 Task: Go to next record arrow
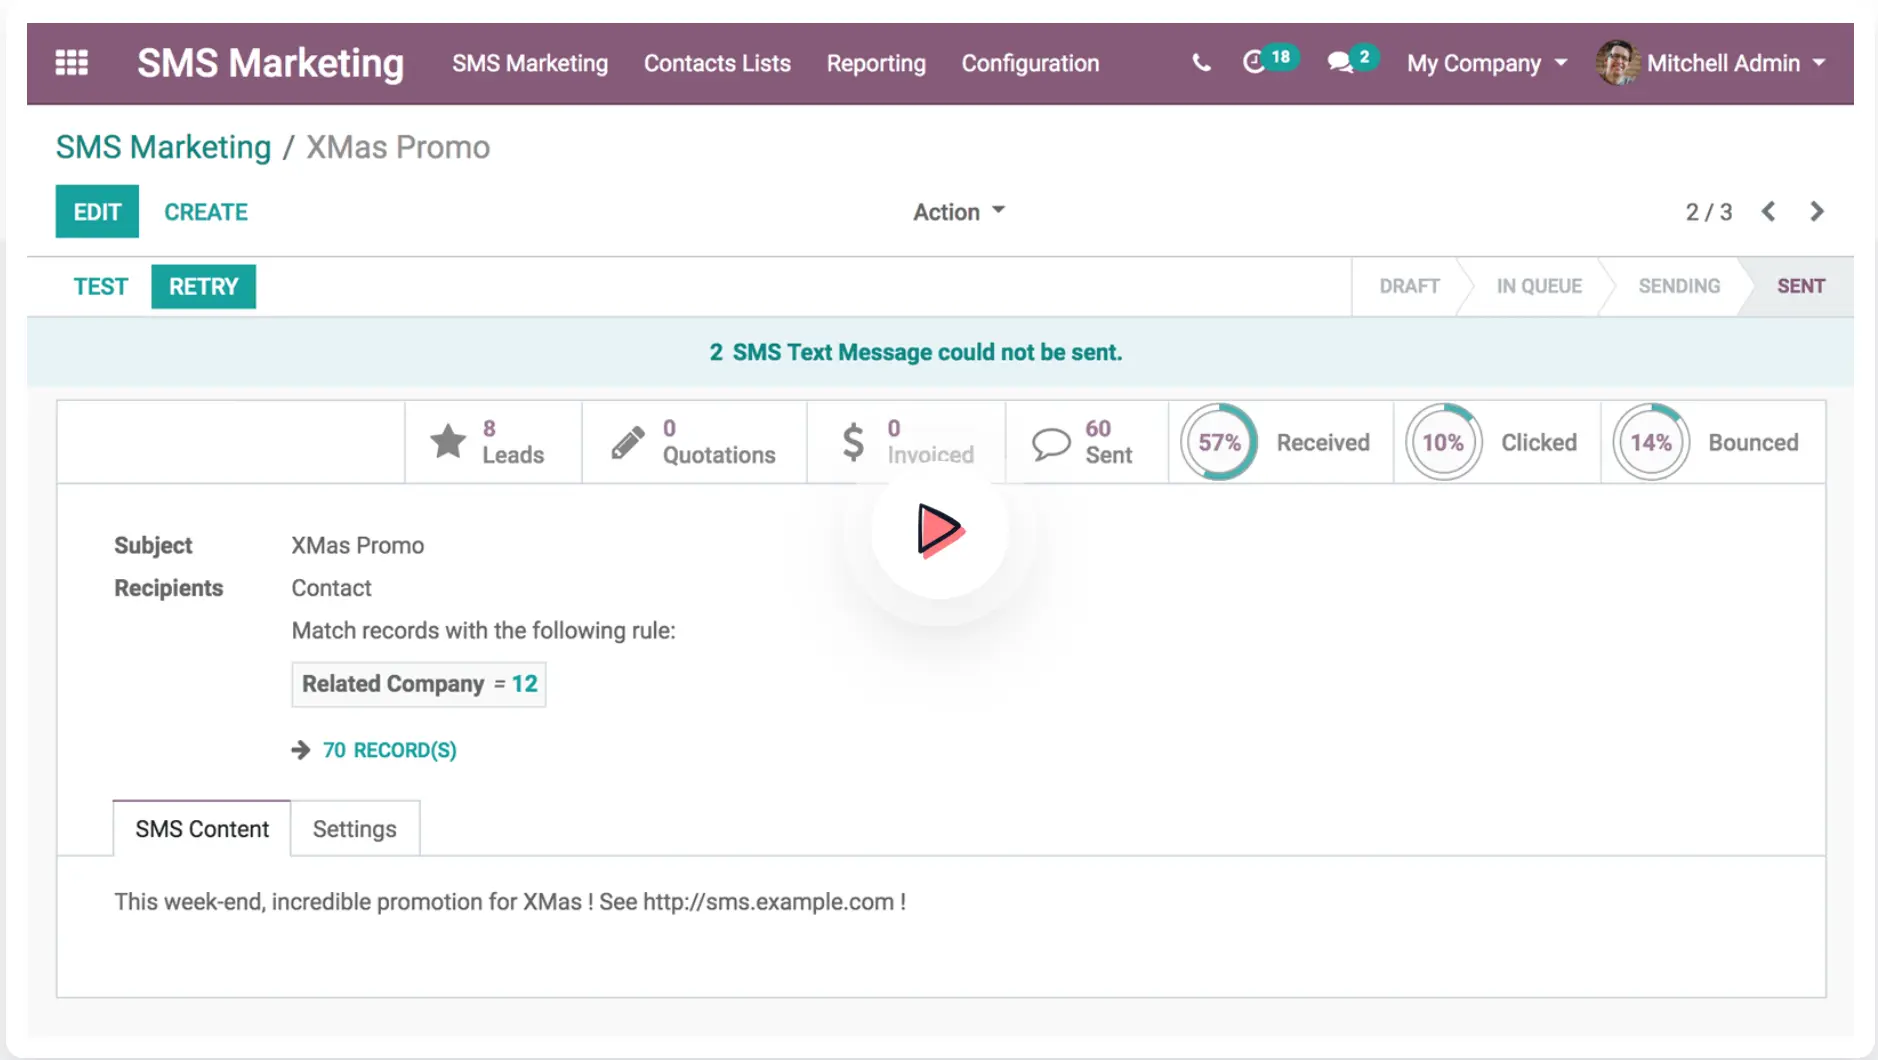tap(1816, 212)
